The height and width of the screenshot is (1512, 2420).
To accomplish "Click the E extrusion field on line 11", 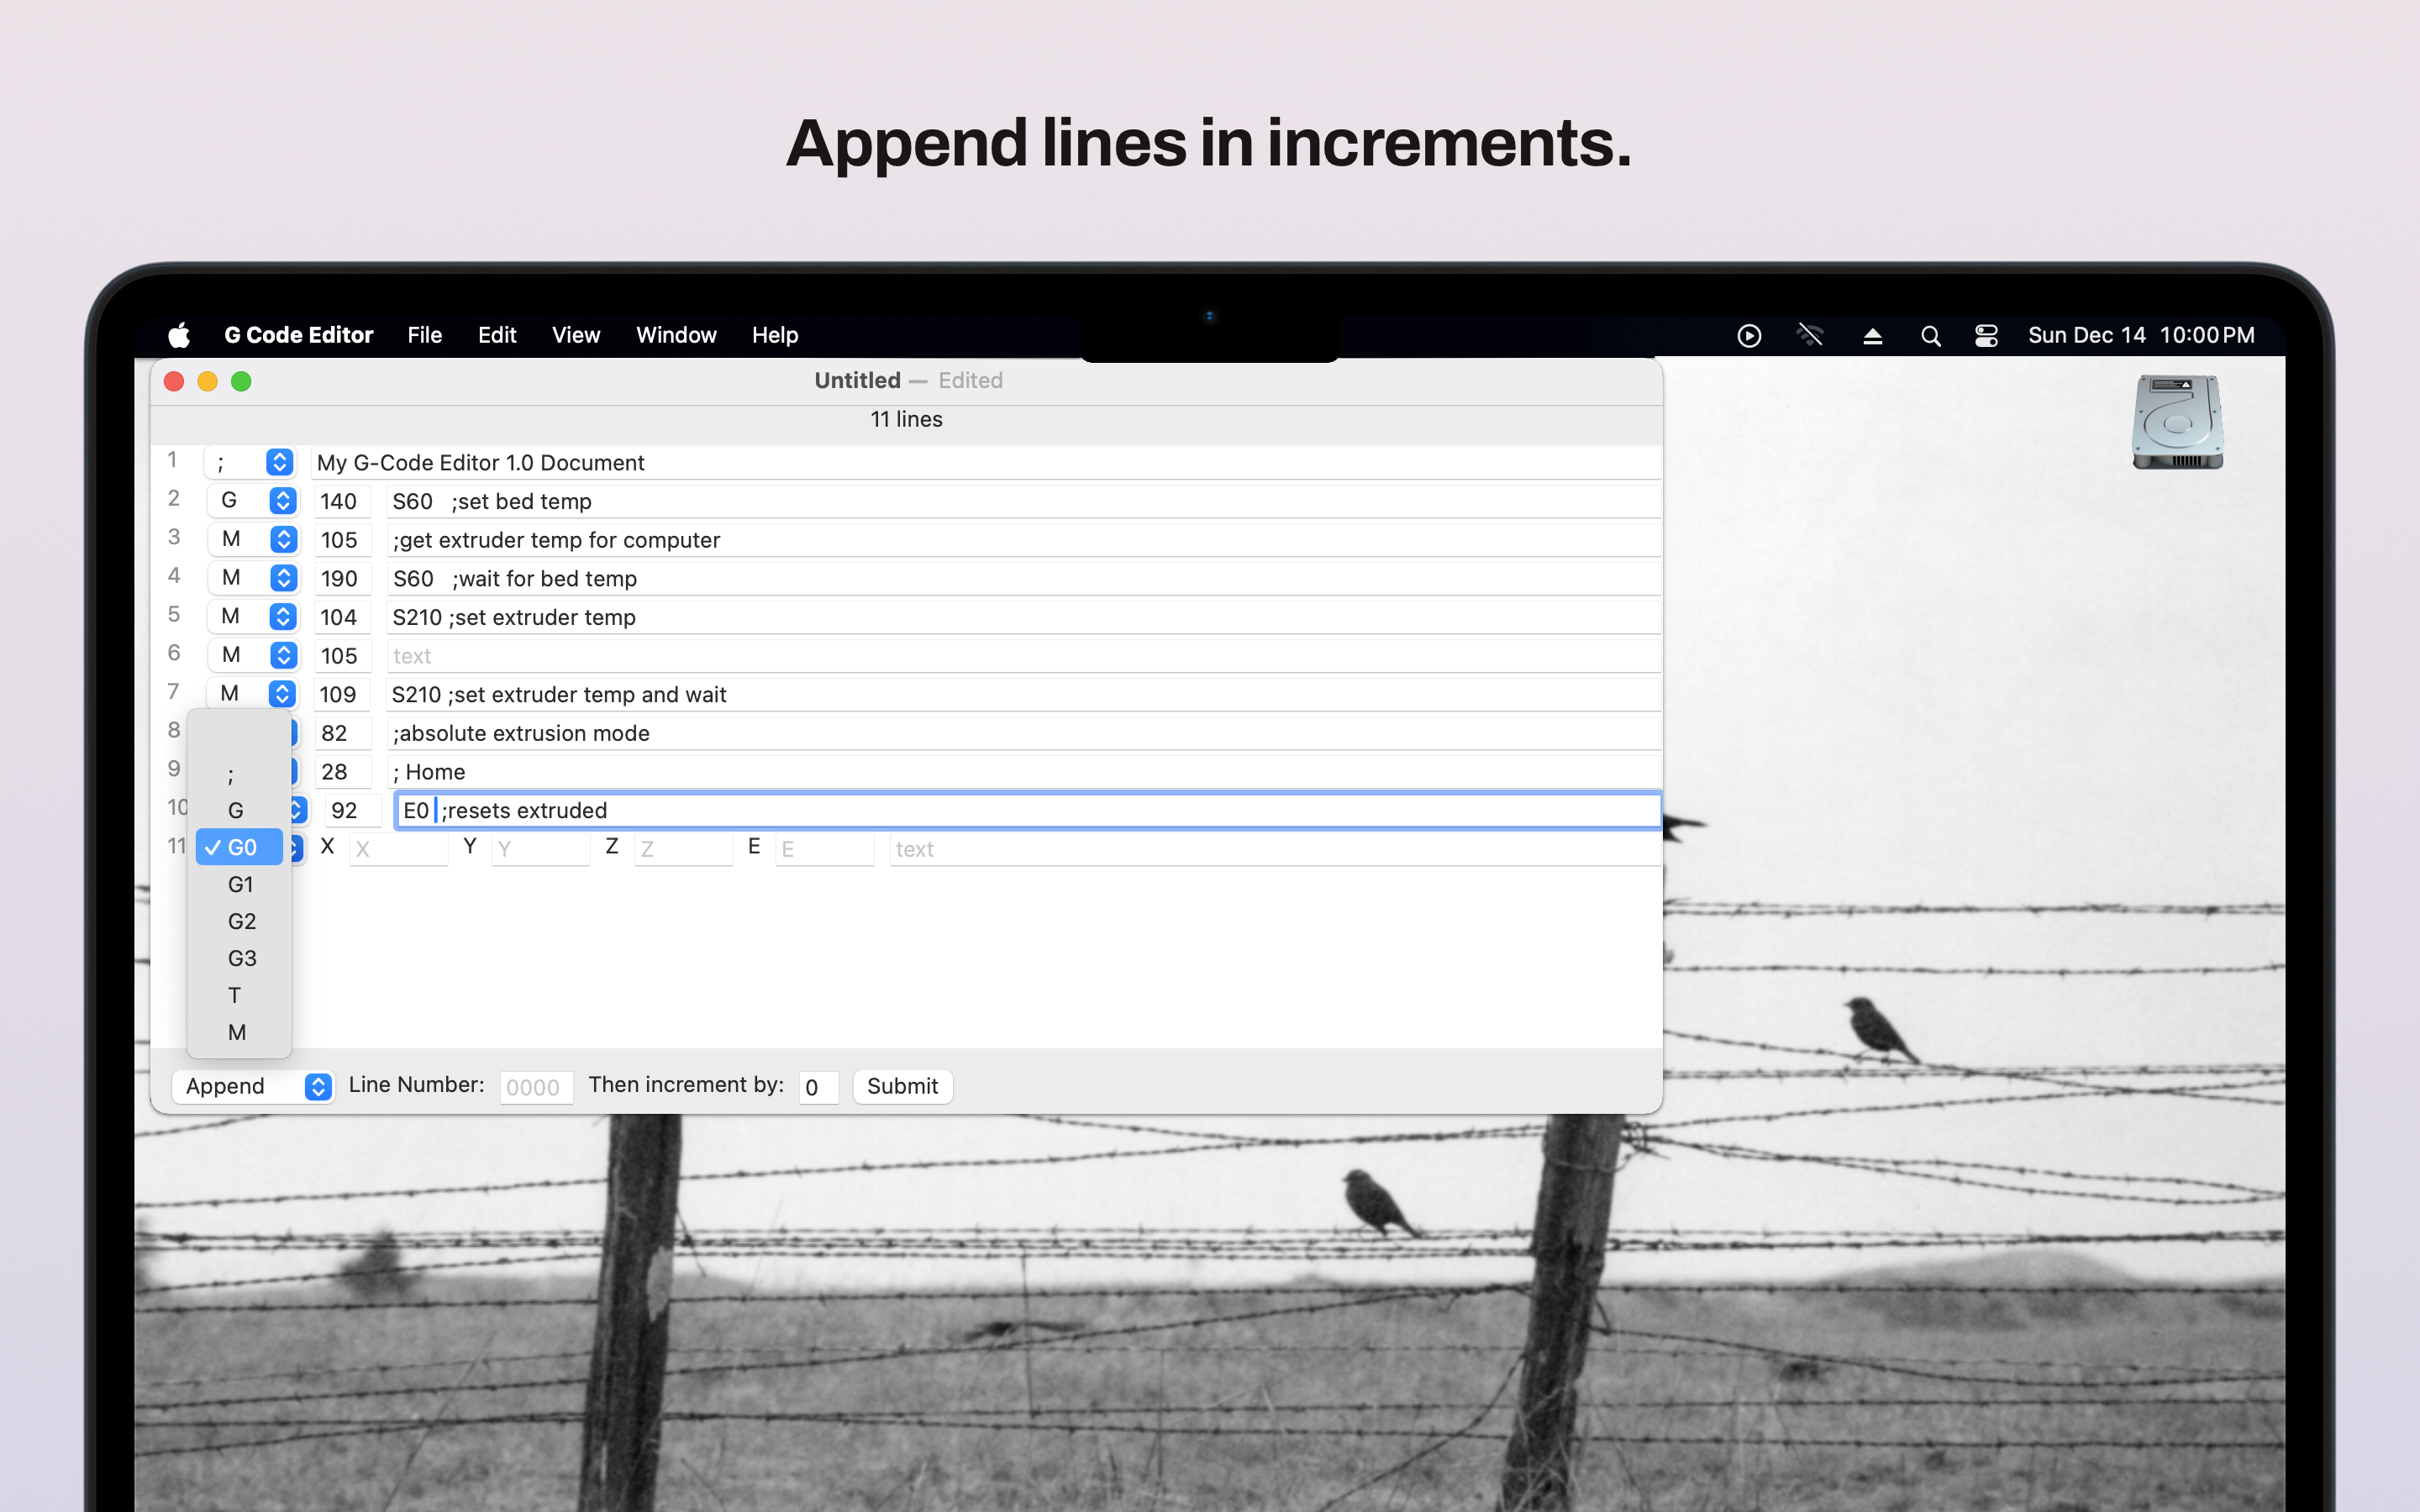I will (x=825, y=849).
